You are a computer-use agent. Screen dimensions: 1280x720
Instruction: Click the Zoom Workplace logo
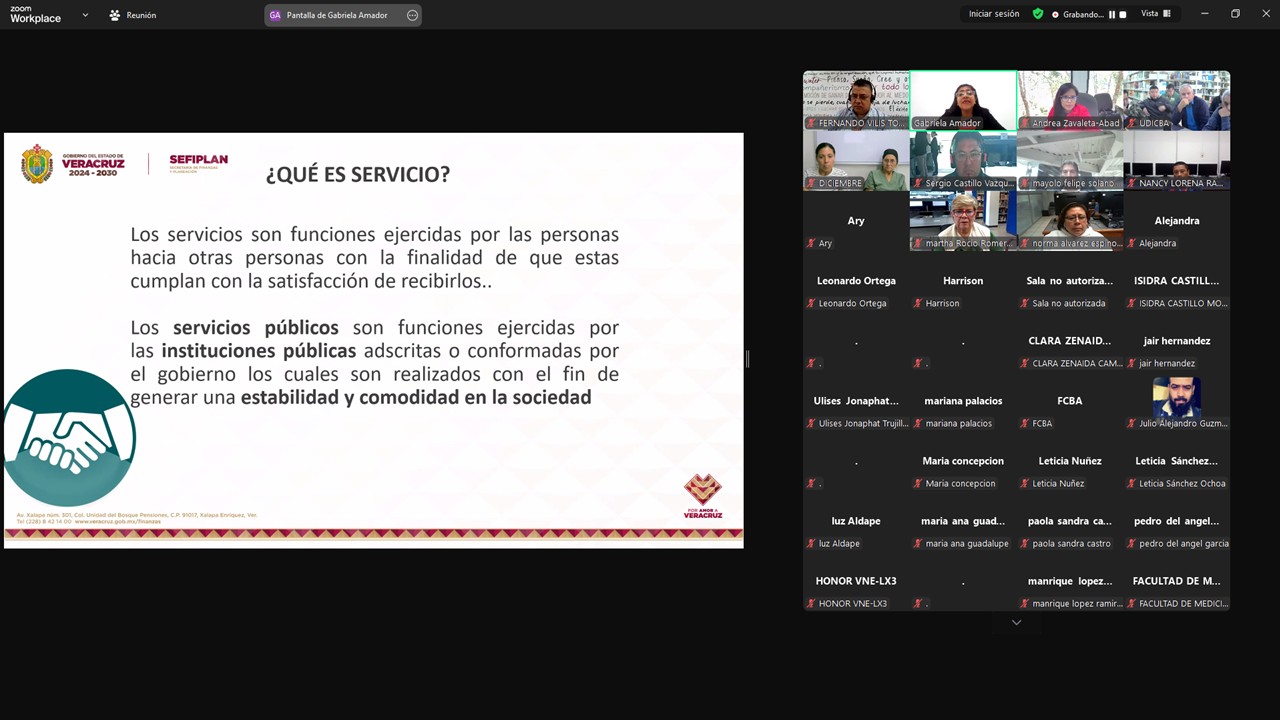pyautogui.click(x=35, y=14)
